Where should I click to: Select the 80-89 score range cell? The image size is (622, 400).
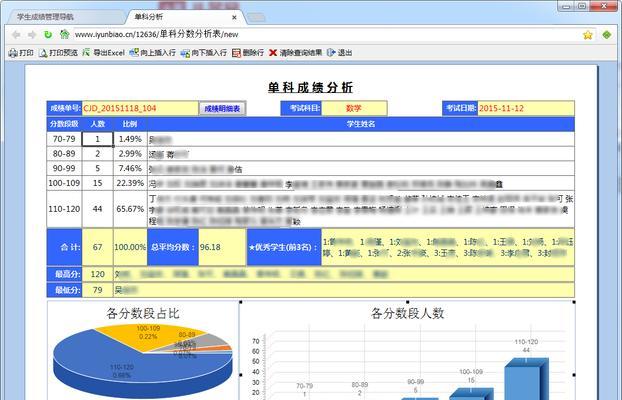(64, 154)
